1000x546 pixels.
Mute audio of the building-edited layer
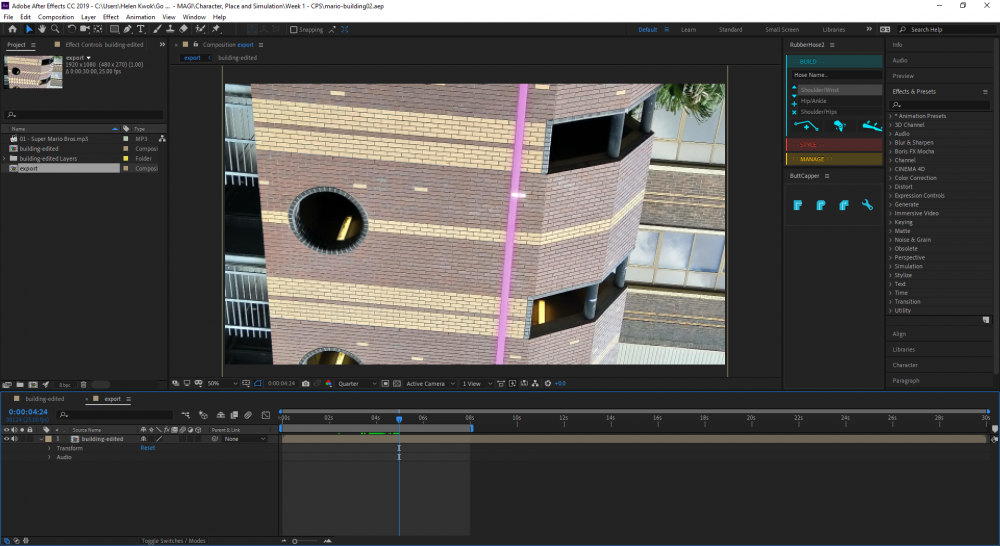point(14,439)
